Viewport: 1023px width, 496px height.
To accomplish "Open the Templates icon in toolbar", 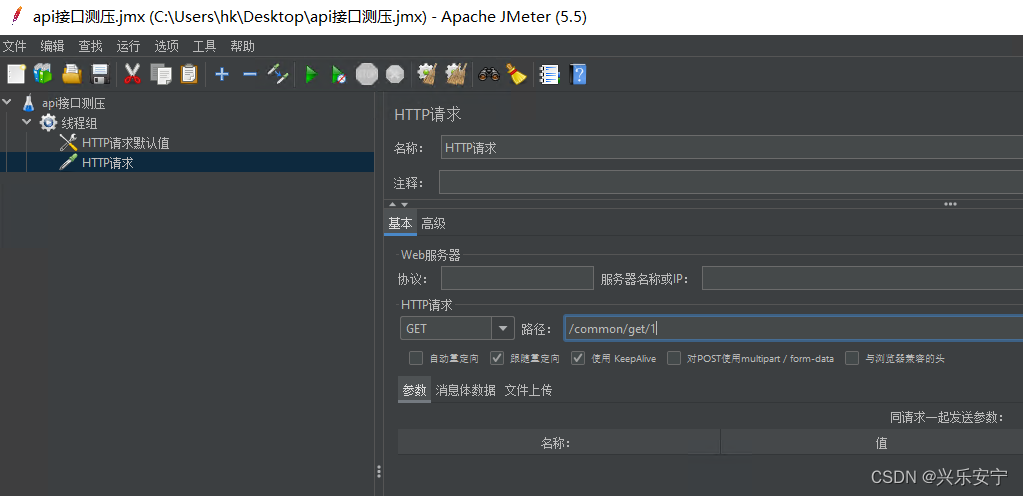I will coord(43,74).
